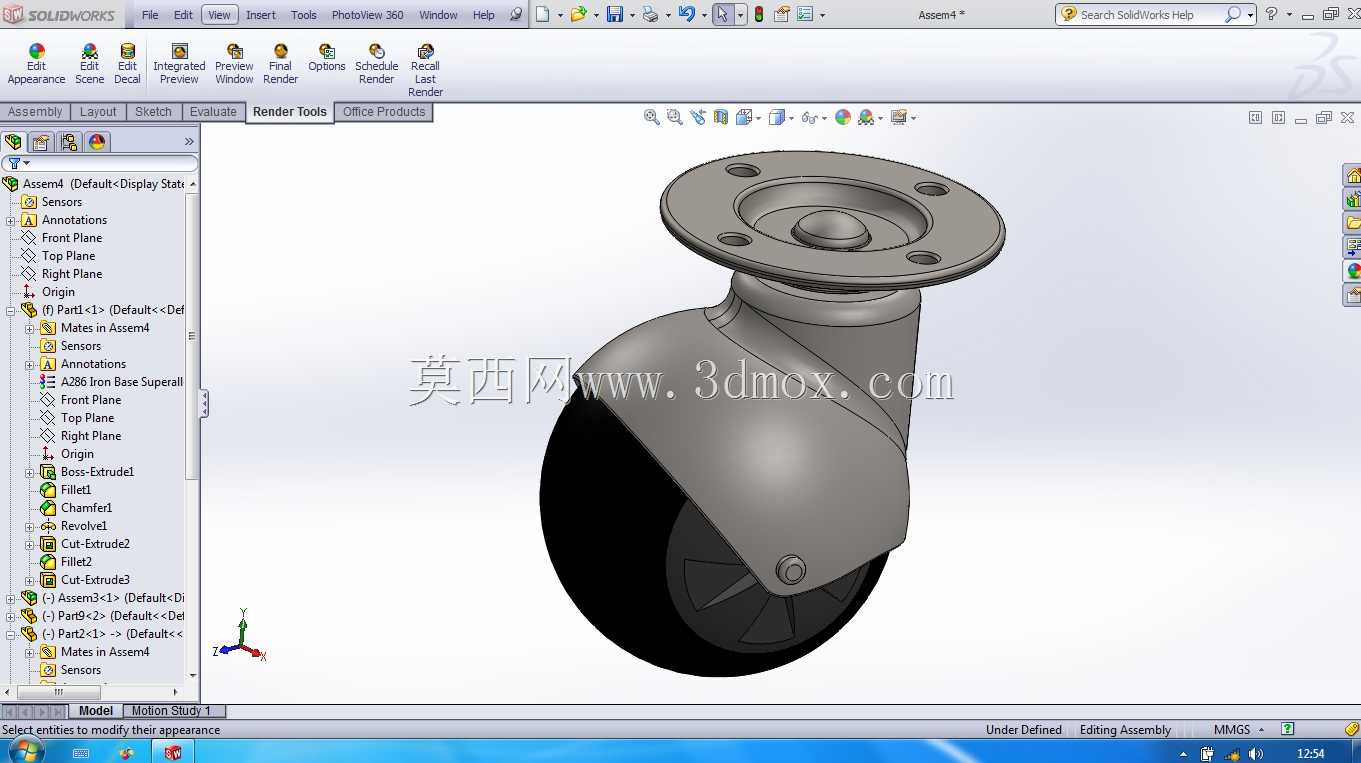Expand the manager tabs chevron
1361x763 pixels.
coord(189,142)
